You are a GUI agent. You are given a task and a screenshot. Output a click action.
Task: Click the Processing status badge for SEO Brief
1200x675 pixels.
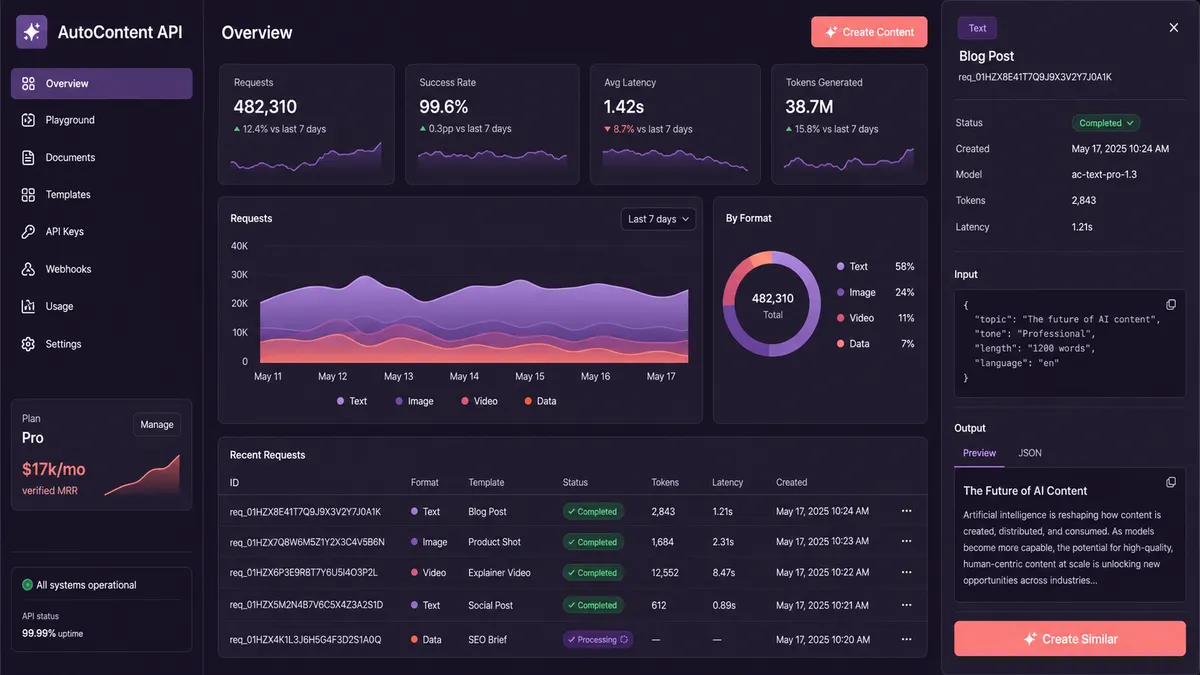tap(598, 639)
